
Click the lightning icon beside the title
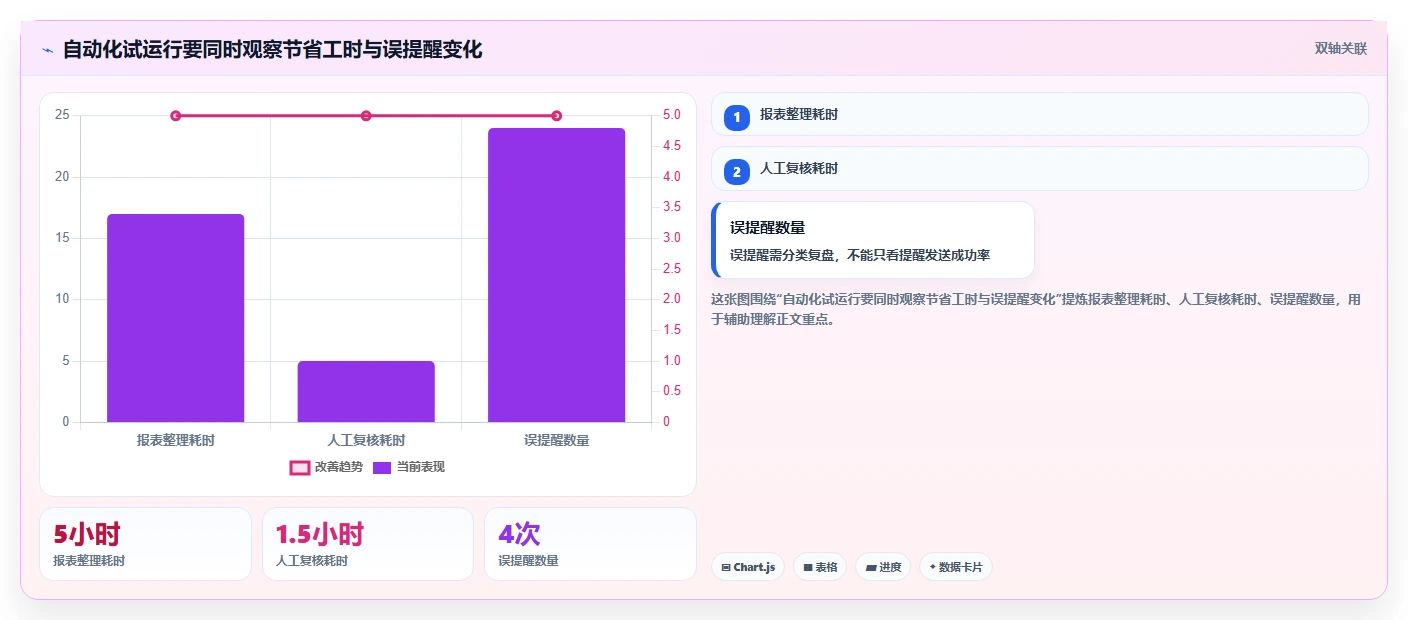pos(47,50)
